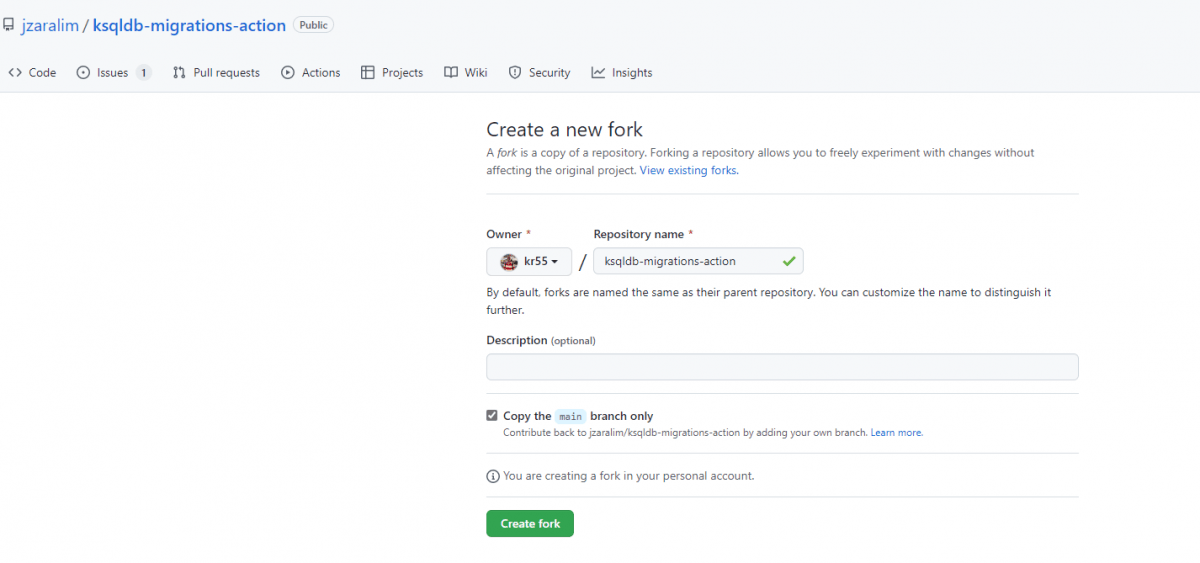Click the Create fork button

click(x=530, y=524)
